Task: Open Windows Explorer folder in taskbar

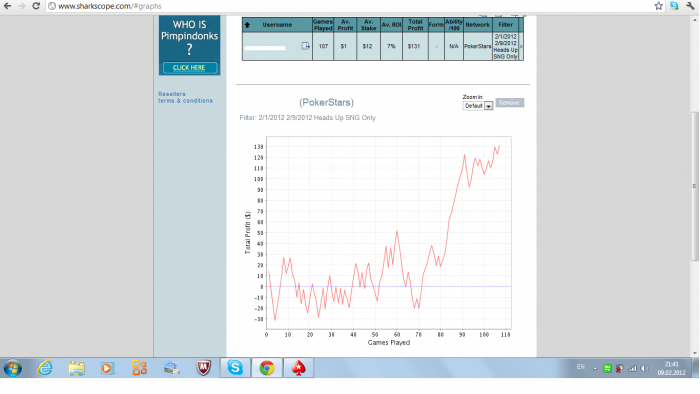Action: [76, 368]
